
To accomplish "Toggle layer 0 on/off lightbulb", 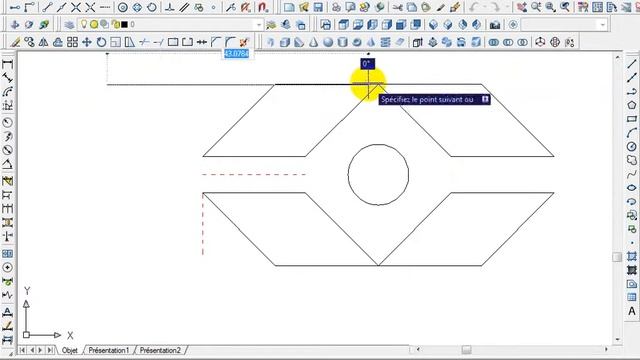I will pos(84,24).
